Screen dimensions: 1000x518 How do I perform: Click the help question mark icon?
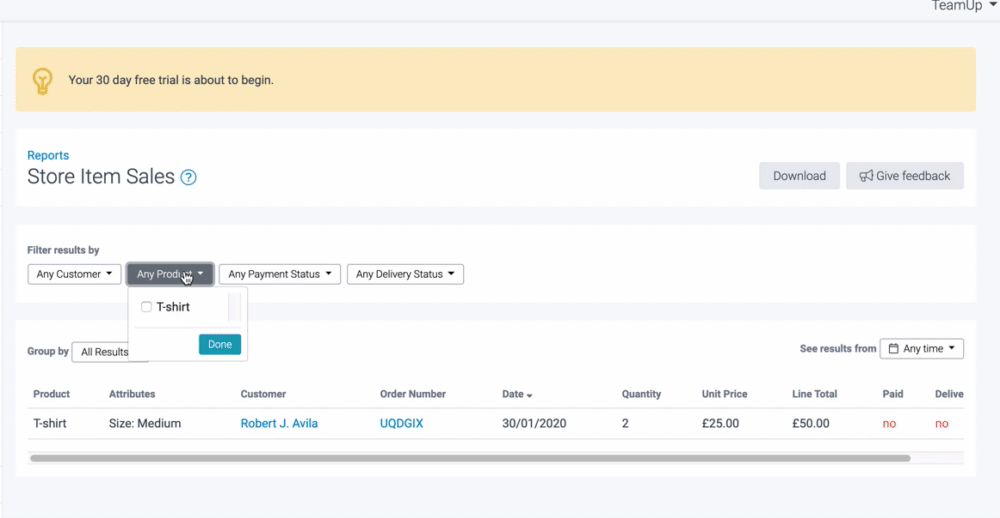[x=188, y=178]
